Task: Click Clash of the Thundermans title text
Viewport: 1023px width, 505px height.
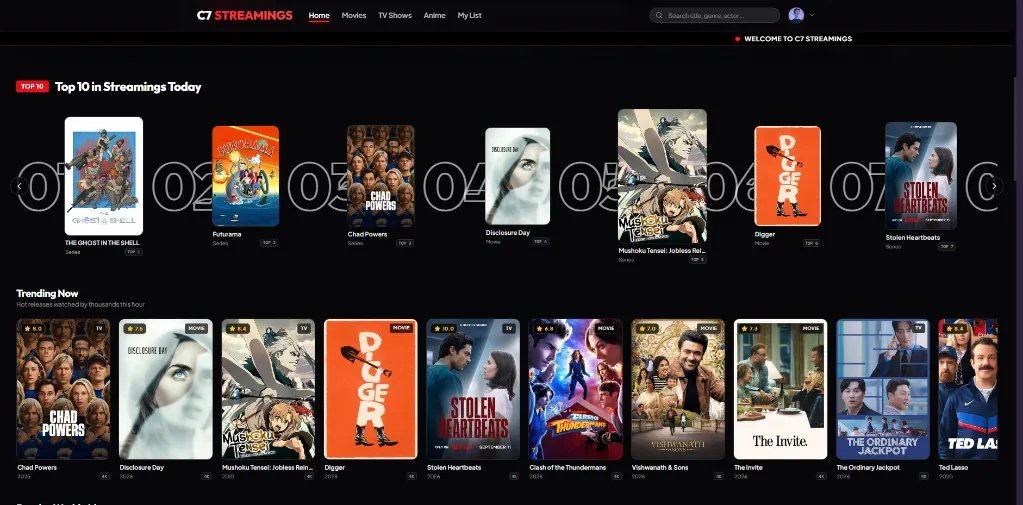Action: click(x=568, y=467)
